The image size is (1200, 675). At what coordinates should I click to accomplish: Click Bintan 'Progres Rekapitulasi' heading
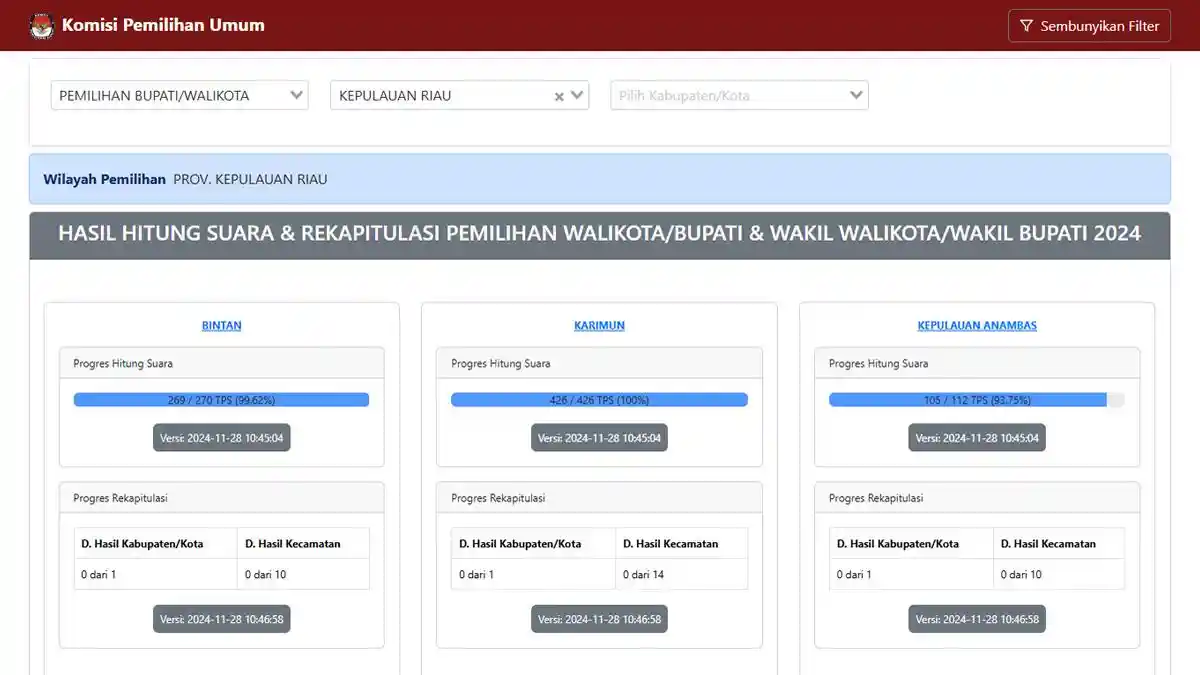coord(120,498)
